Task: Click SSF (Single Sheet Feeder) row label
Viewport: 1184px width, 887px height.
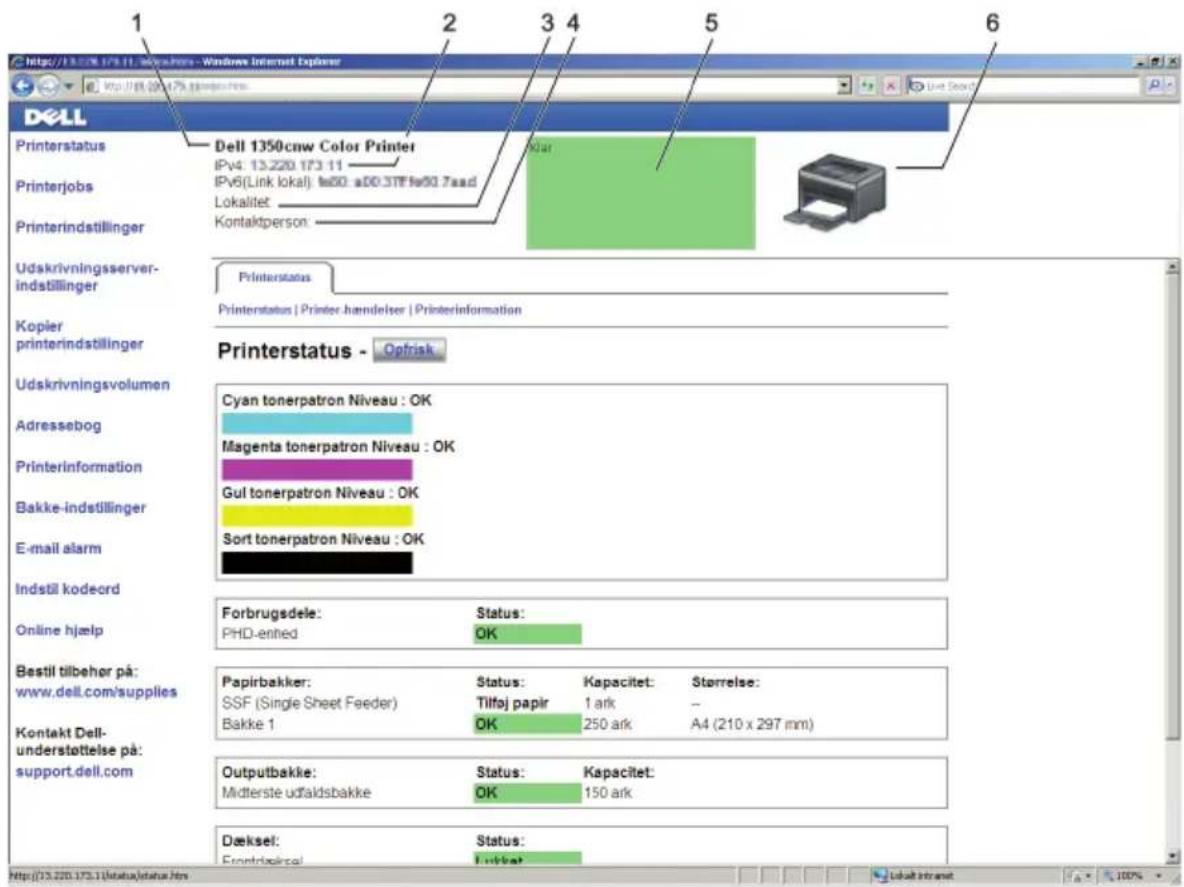Action: [310, 704]
